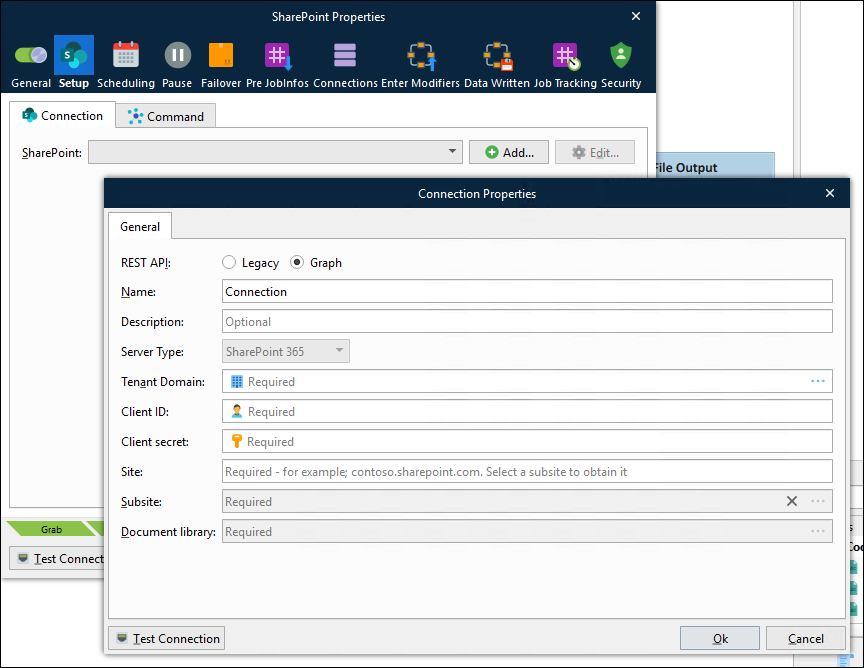Open the Pre JobInfos icon
This screenshot has width=864, height=668.
point(278,56)
